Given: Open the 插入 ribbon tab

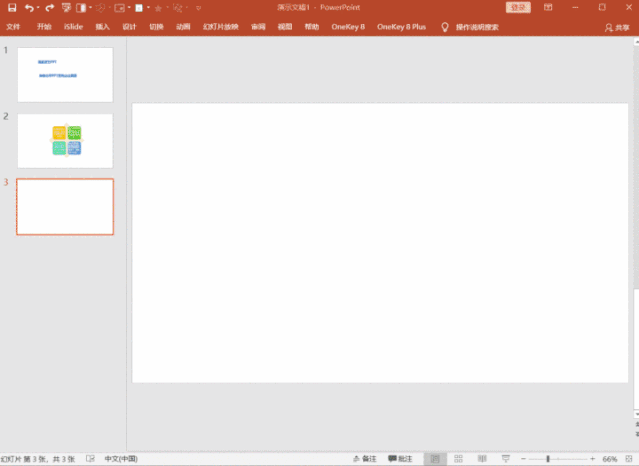Looking at the screenshot, I should click(x=103, y=27).
